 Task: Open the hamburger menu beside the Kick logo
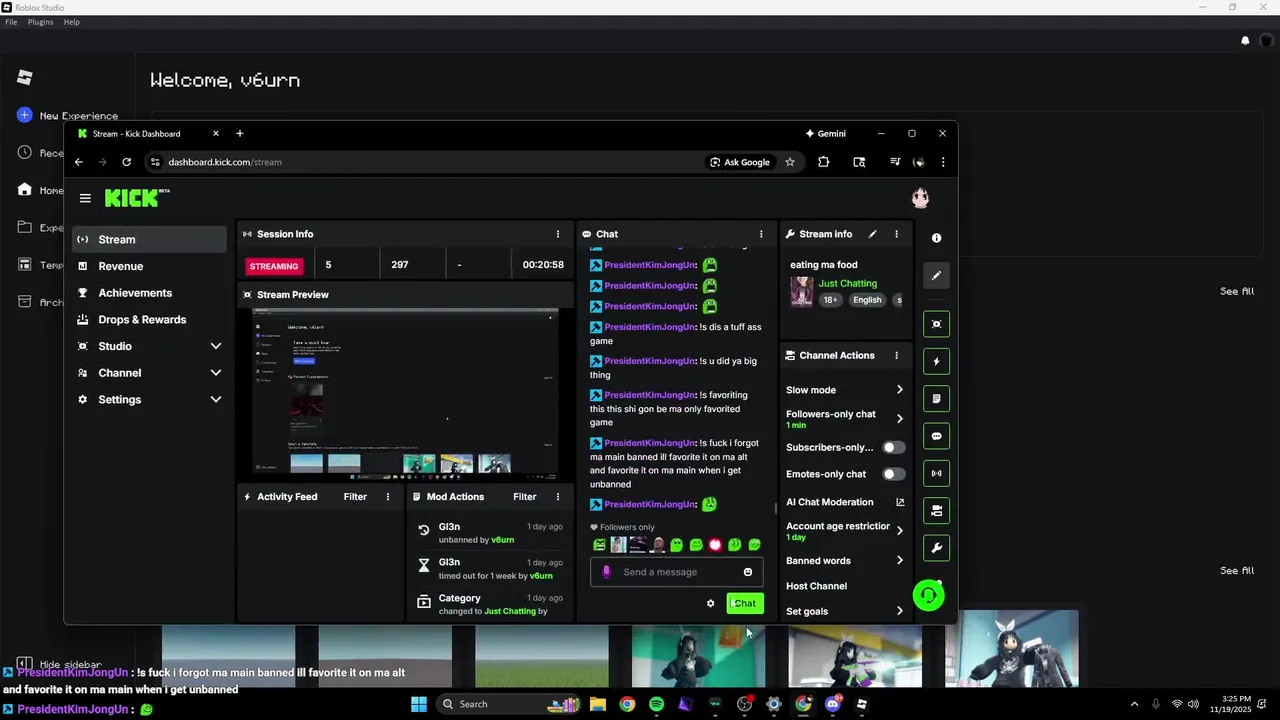point(85,198)
